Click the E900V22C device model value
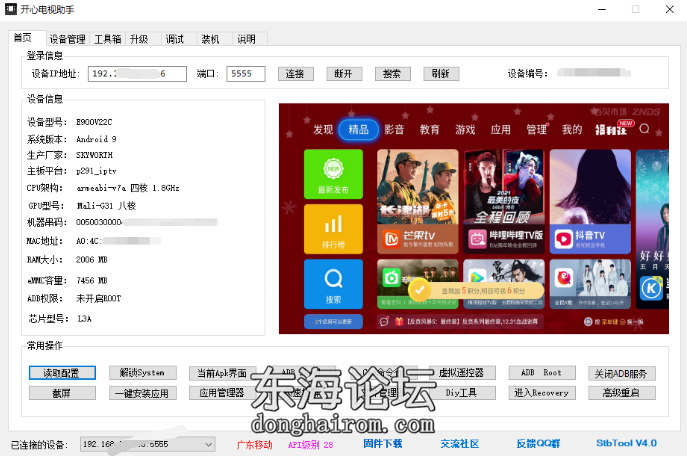 94,122
